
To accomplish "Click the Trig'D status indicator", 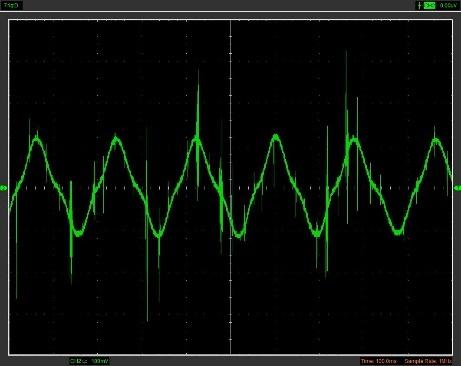I will click(x=11, y=5).
